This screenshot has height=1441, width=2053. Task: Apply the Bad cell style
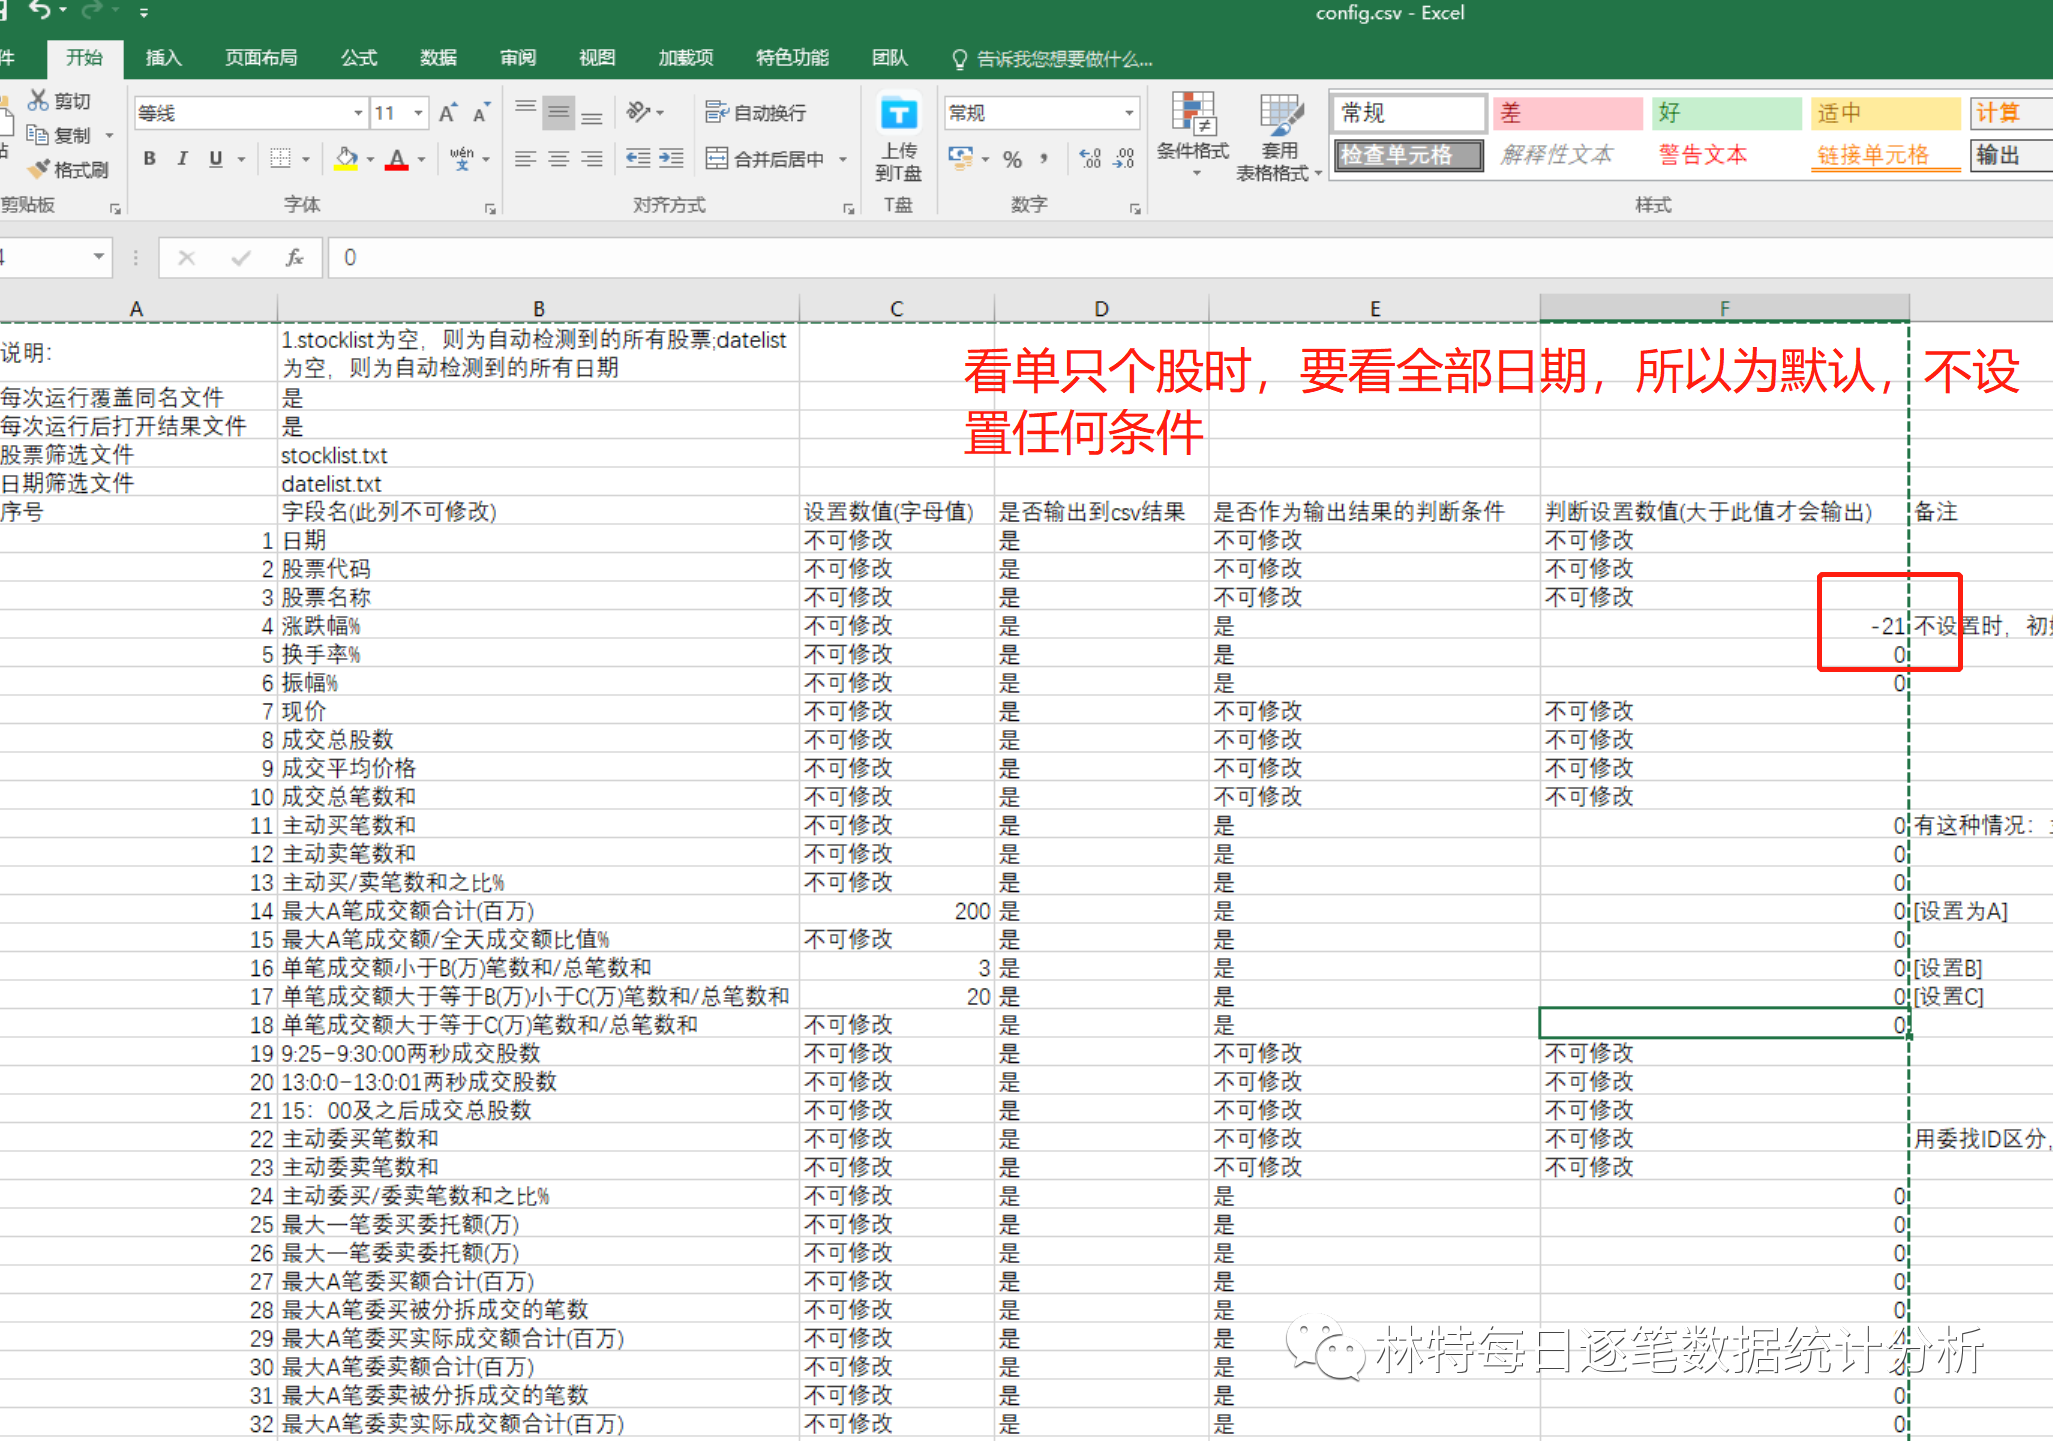coord(1566,113)
